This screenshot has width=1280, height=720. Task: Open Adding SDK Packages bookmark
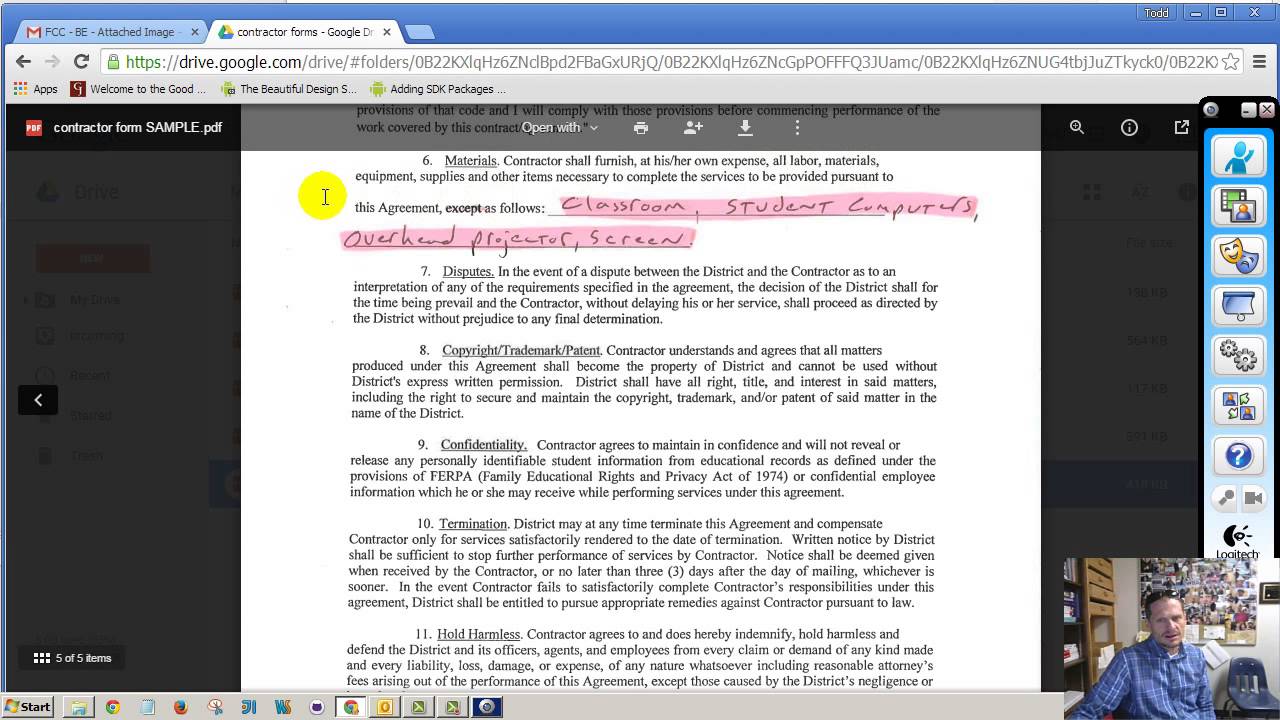point(438,89)
